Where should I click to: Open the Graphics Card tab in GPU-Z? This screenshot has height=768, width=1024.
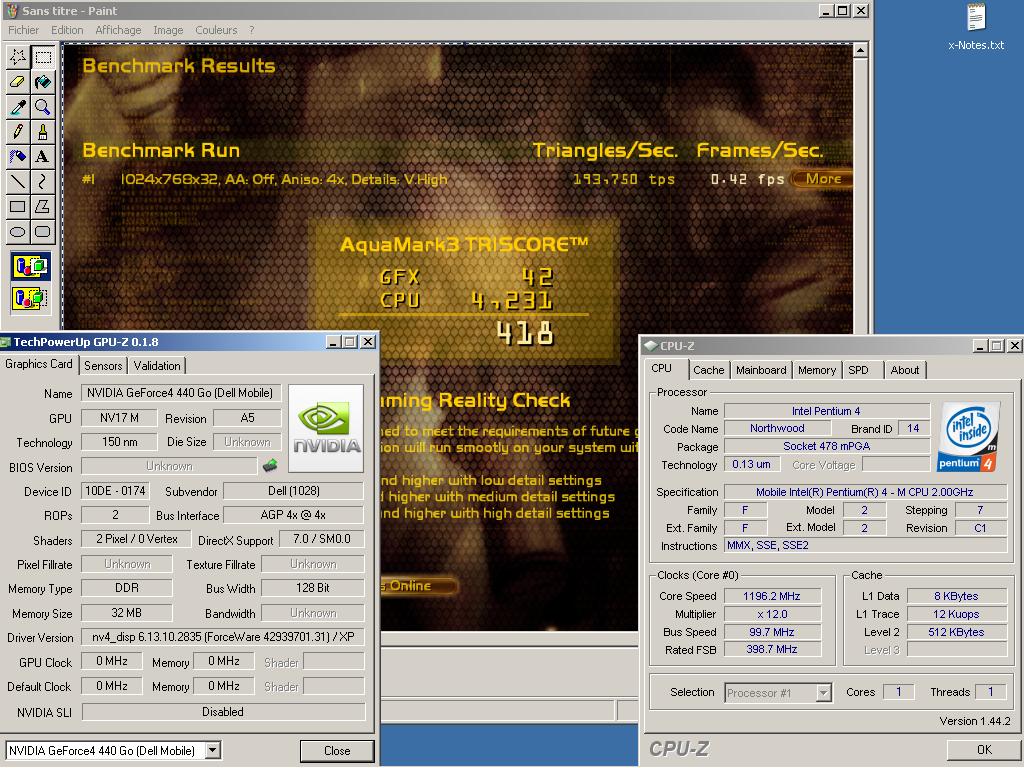[39, 364]
